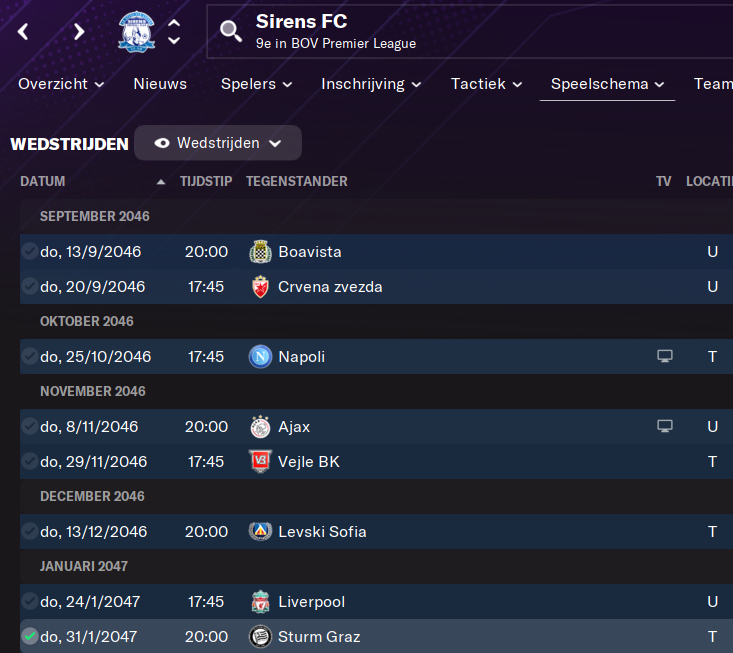733x653 pixels.
Task: Open the Wedstrijden view dropdown
Action: pos(218,143)
